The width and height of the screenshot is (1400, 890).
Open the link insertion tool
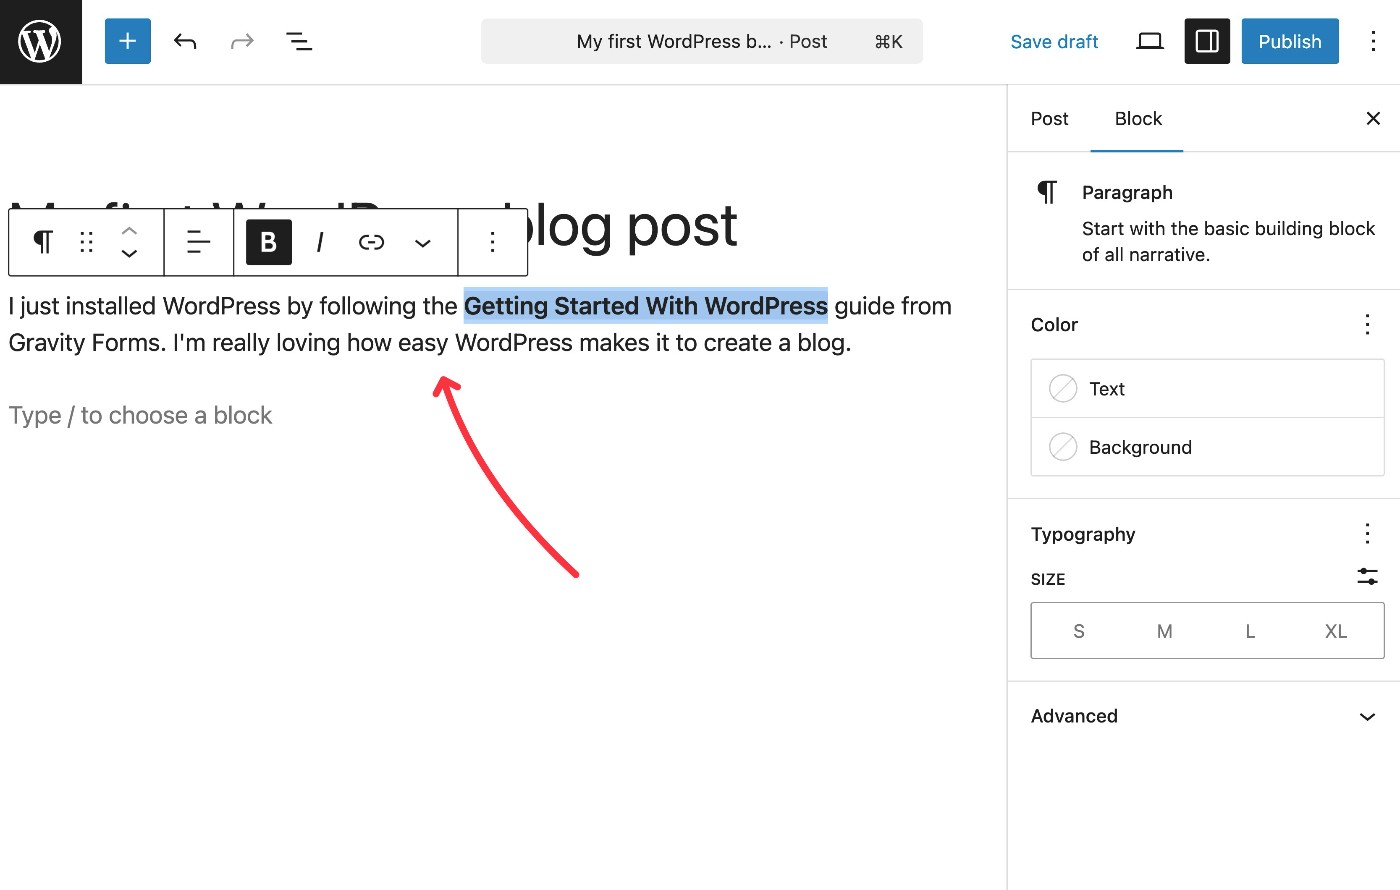point(371,242)
